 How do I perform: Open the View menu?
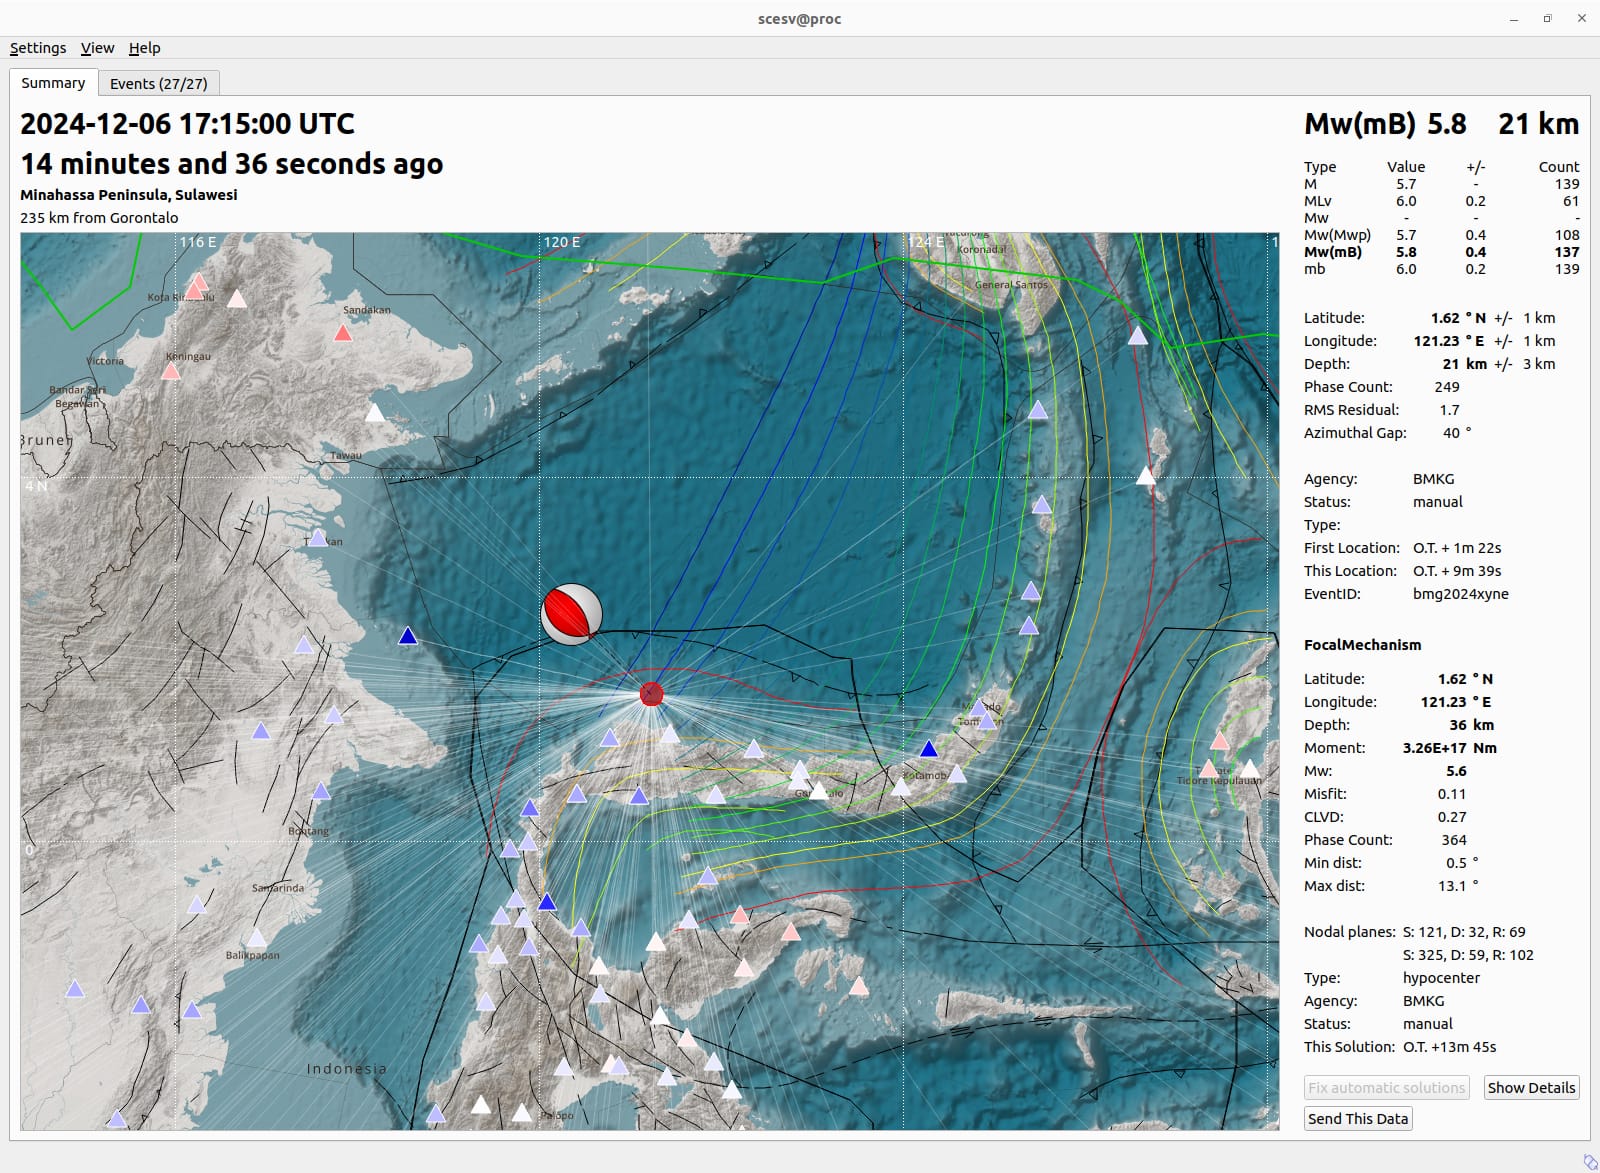click(97, 48)
